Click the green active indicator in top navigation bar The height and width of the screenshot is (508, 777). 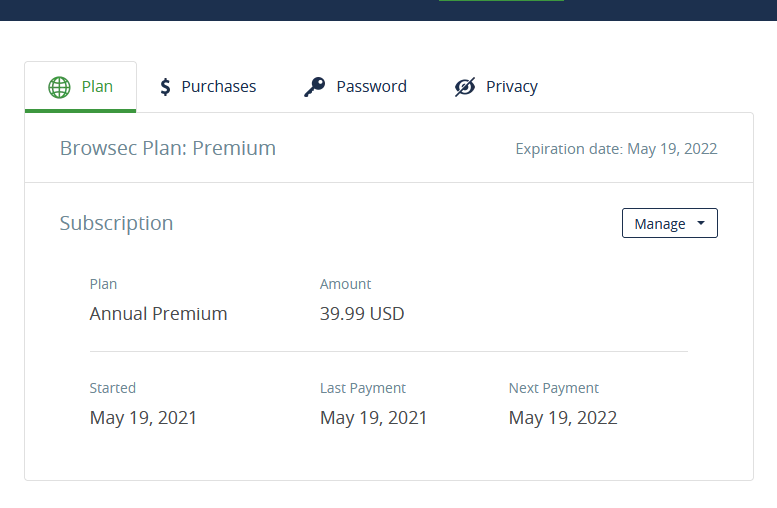coord(501,0)
